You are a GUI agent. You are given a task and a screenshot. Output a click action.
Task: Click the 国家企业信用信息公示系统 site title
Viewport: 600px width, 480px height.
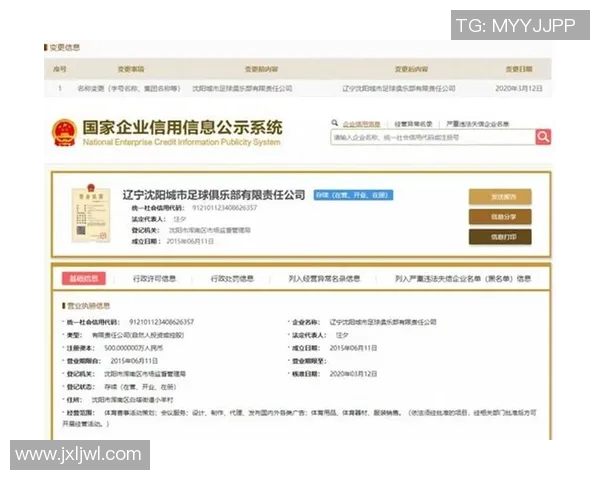click(183, 127)
